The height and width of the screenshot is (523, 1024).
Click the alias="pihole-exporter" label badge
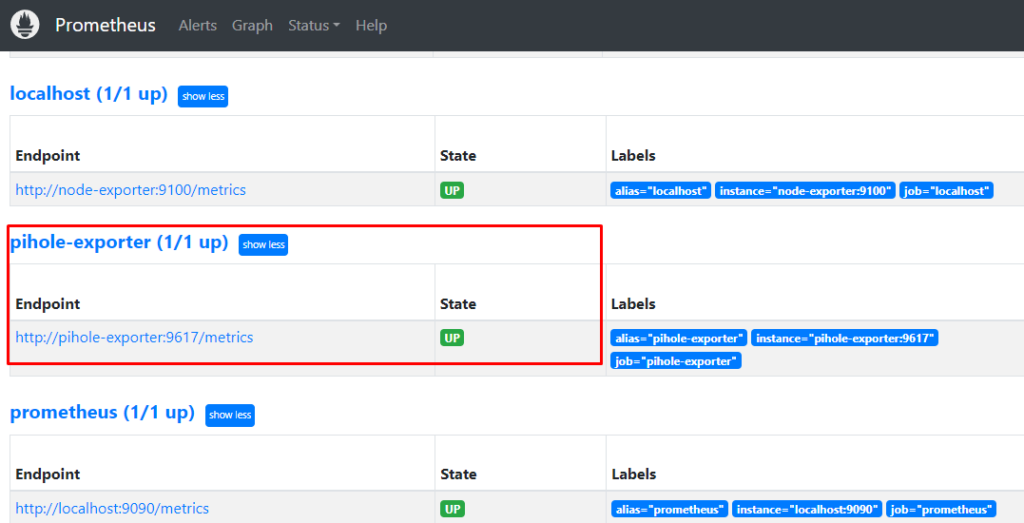[x=679, y=338]
